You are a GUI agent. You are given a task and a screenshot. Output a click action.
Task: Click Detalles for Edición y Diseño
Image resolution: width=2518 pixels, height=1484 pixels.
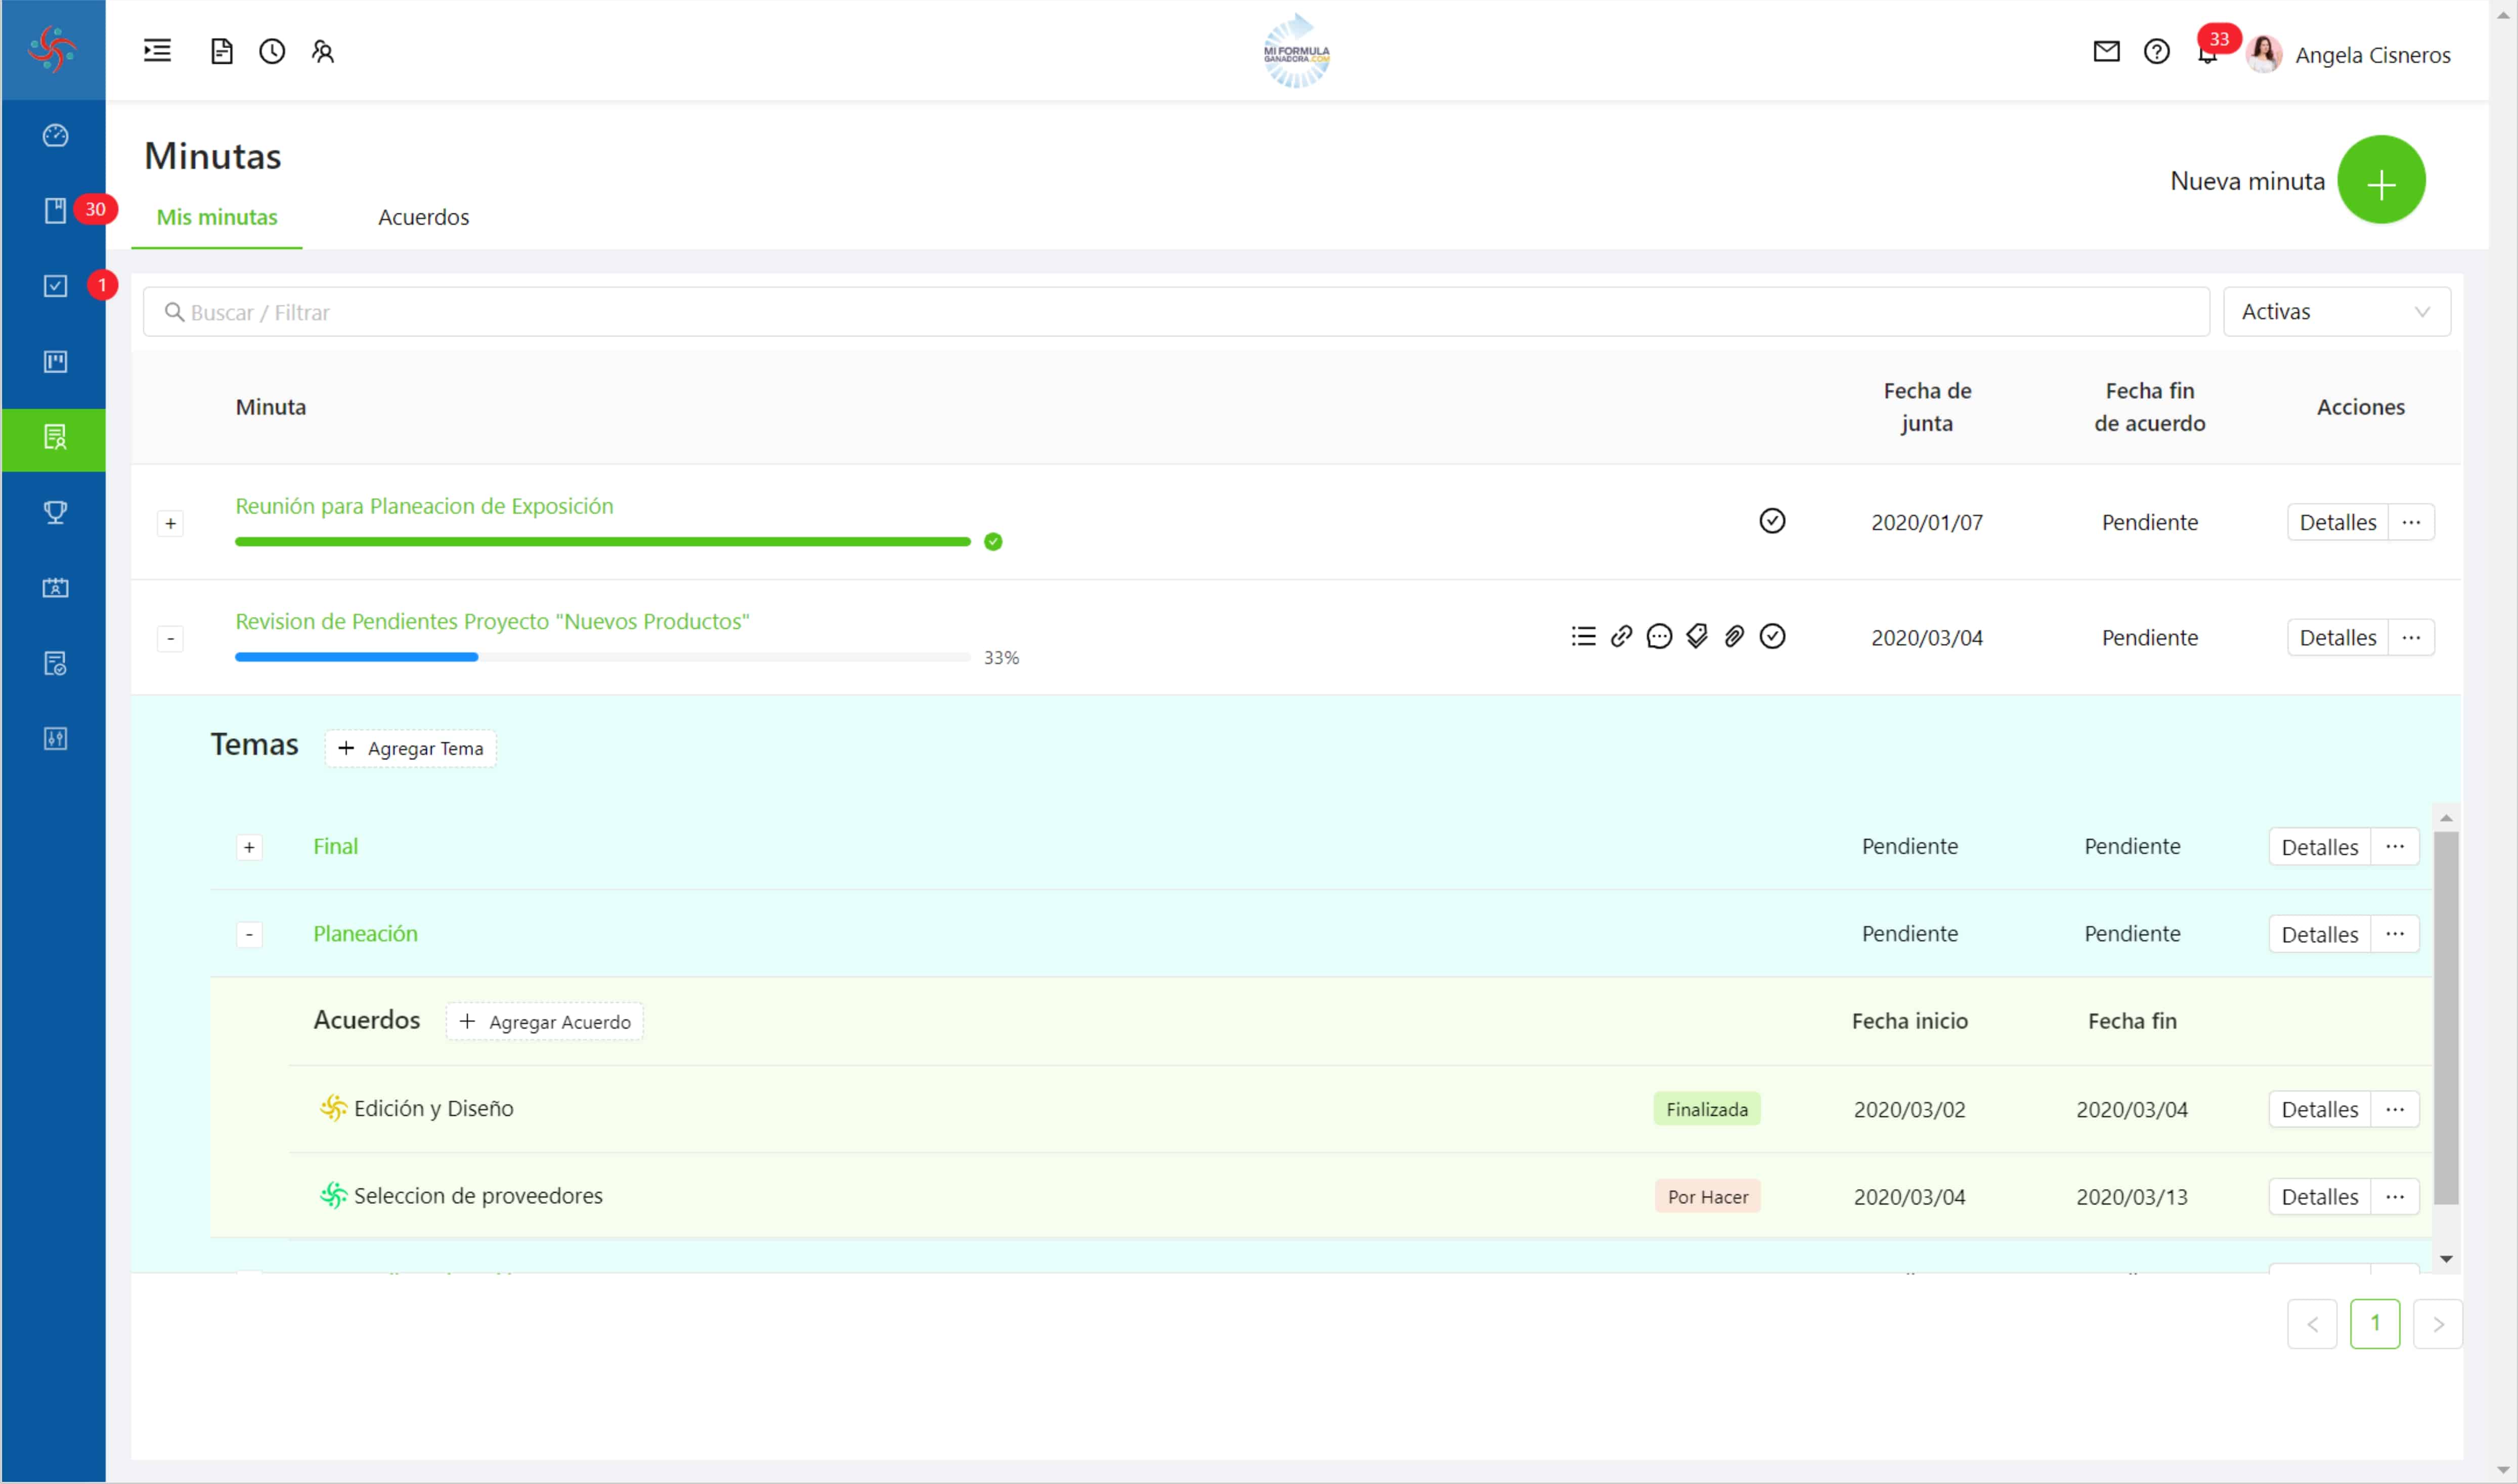coord(2319,1109)
